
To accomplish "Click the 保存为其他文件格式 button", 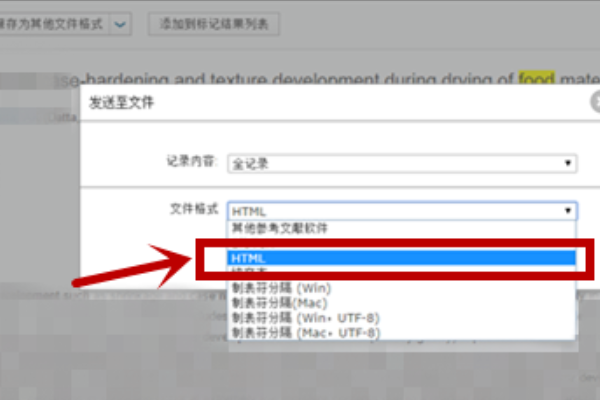I will click(x=54, y=24).
